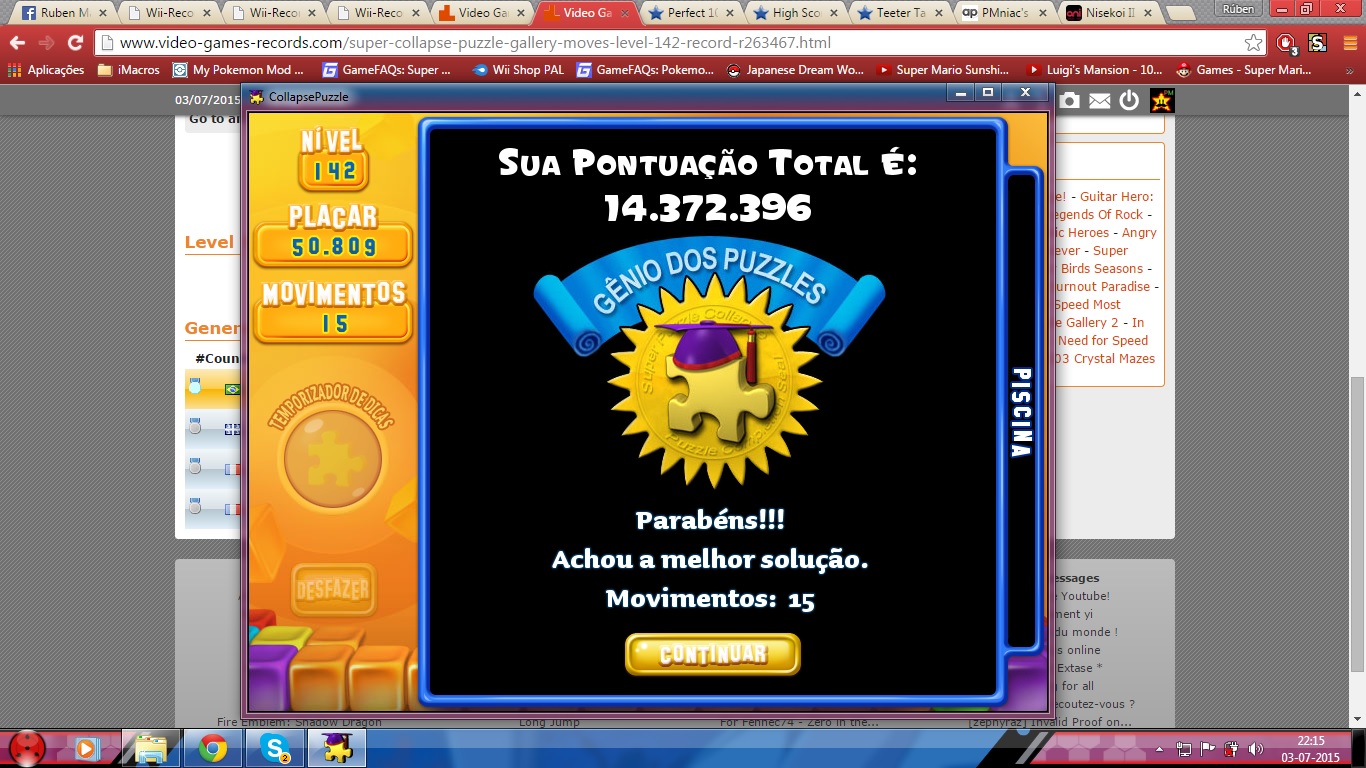Switch to the Perfect 10 tab
The height and width of the screenshot is (768, 1366).
pos(690,13)
